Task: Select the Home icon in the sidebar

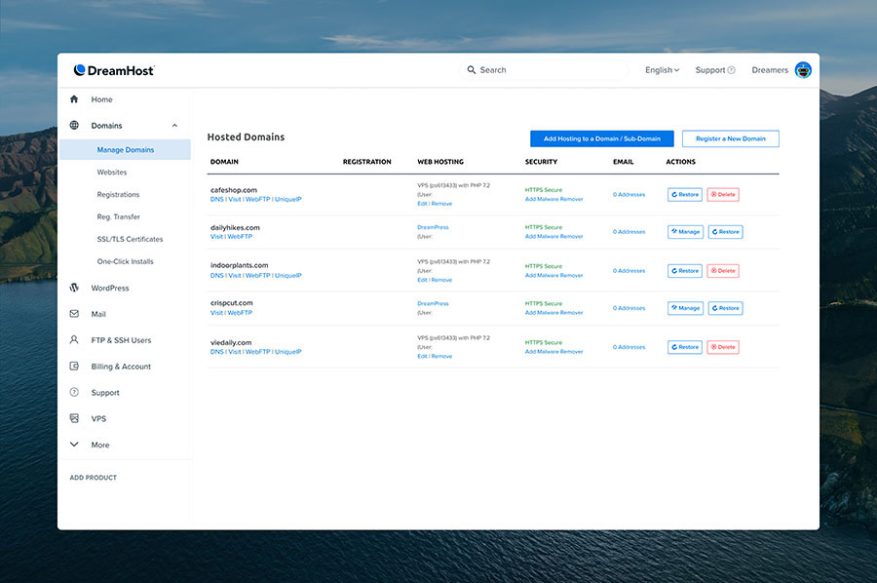Action: (72, 99)
